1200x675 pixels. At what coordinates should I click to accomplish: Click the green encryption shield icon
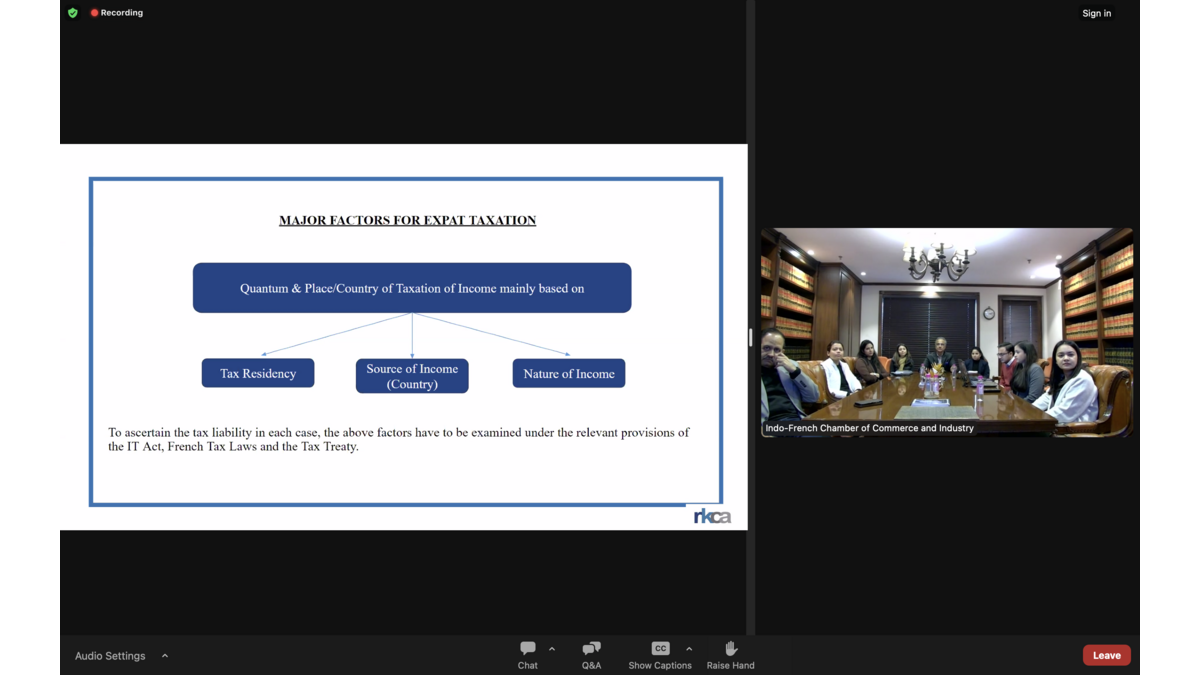click(x=73, y=13)
